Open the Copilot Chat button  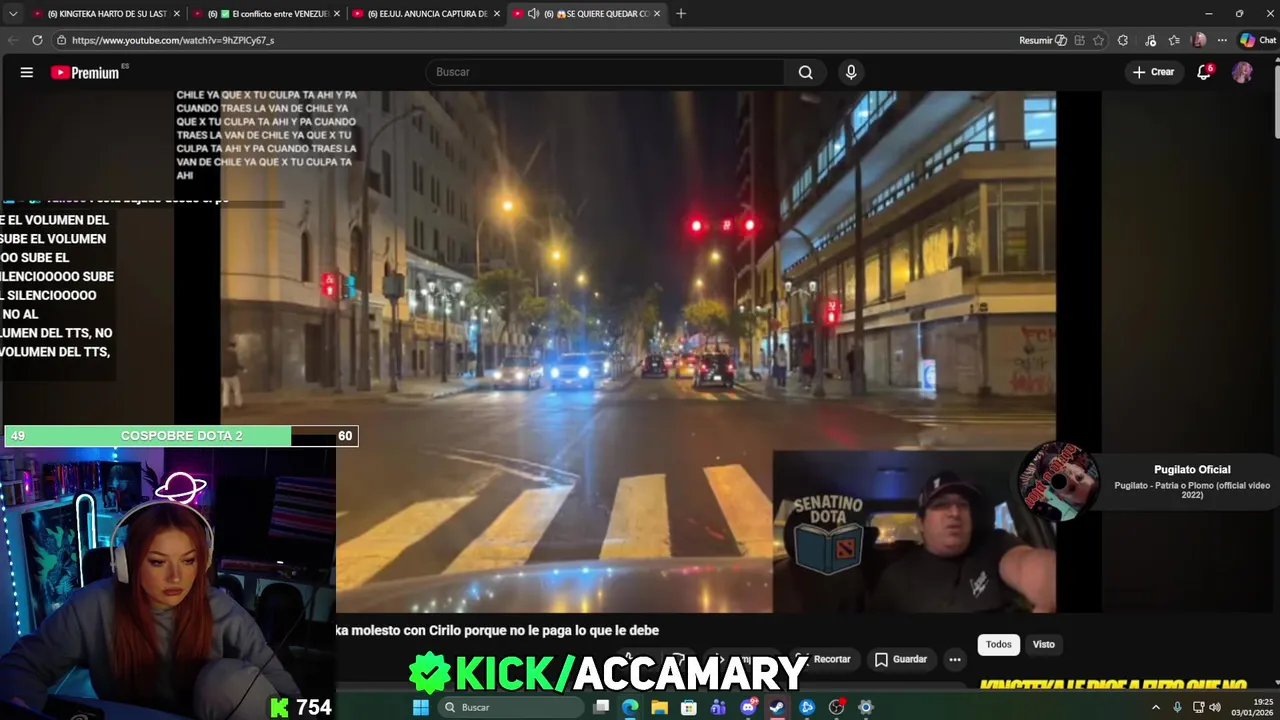click(x=1258, y=40)
